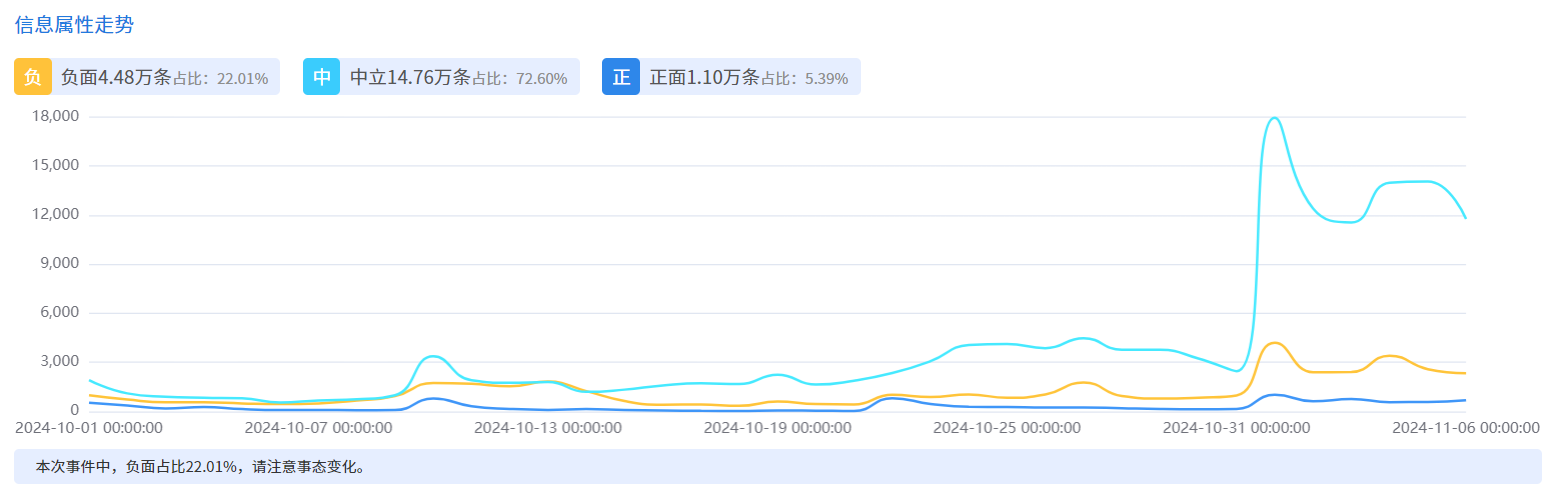Click the 9,000 y-axis label
Viewport: 1548px width, 496px height.
(x=59, y=264)
